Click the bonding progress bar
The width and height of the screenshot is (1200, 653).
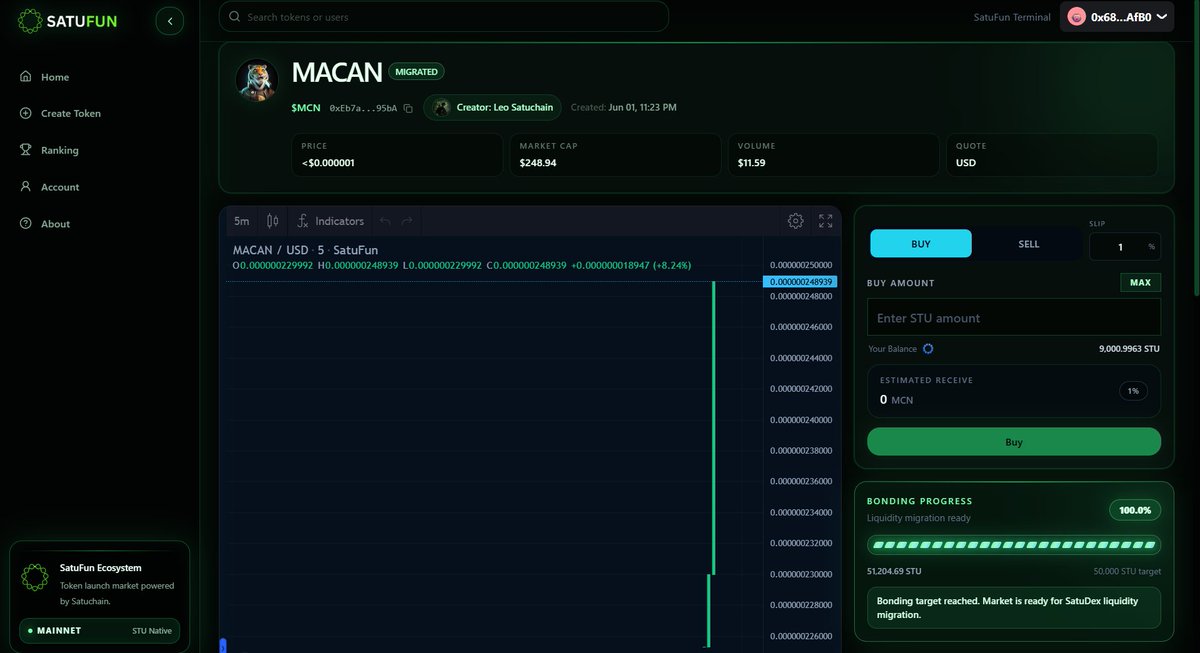(1014, 545)
